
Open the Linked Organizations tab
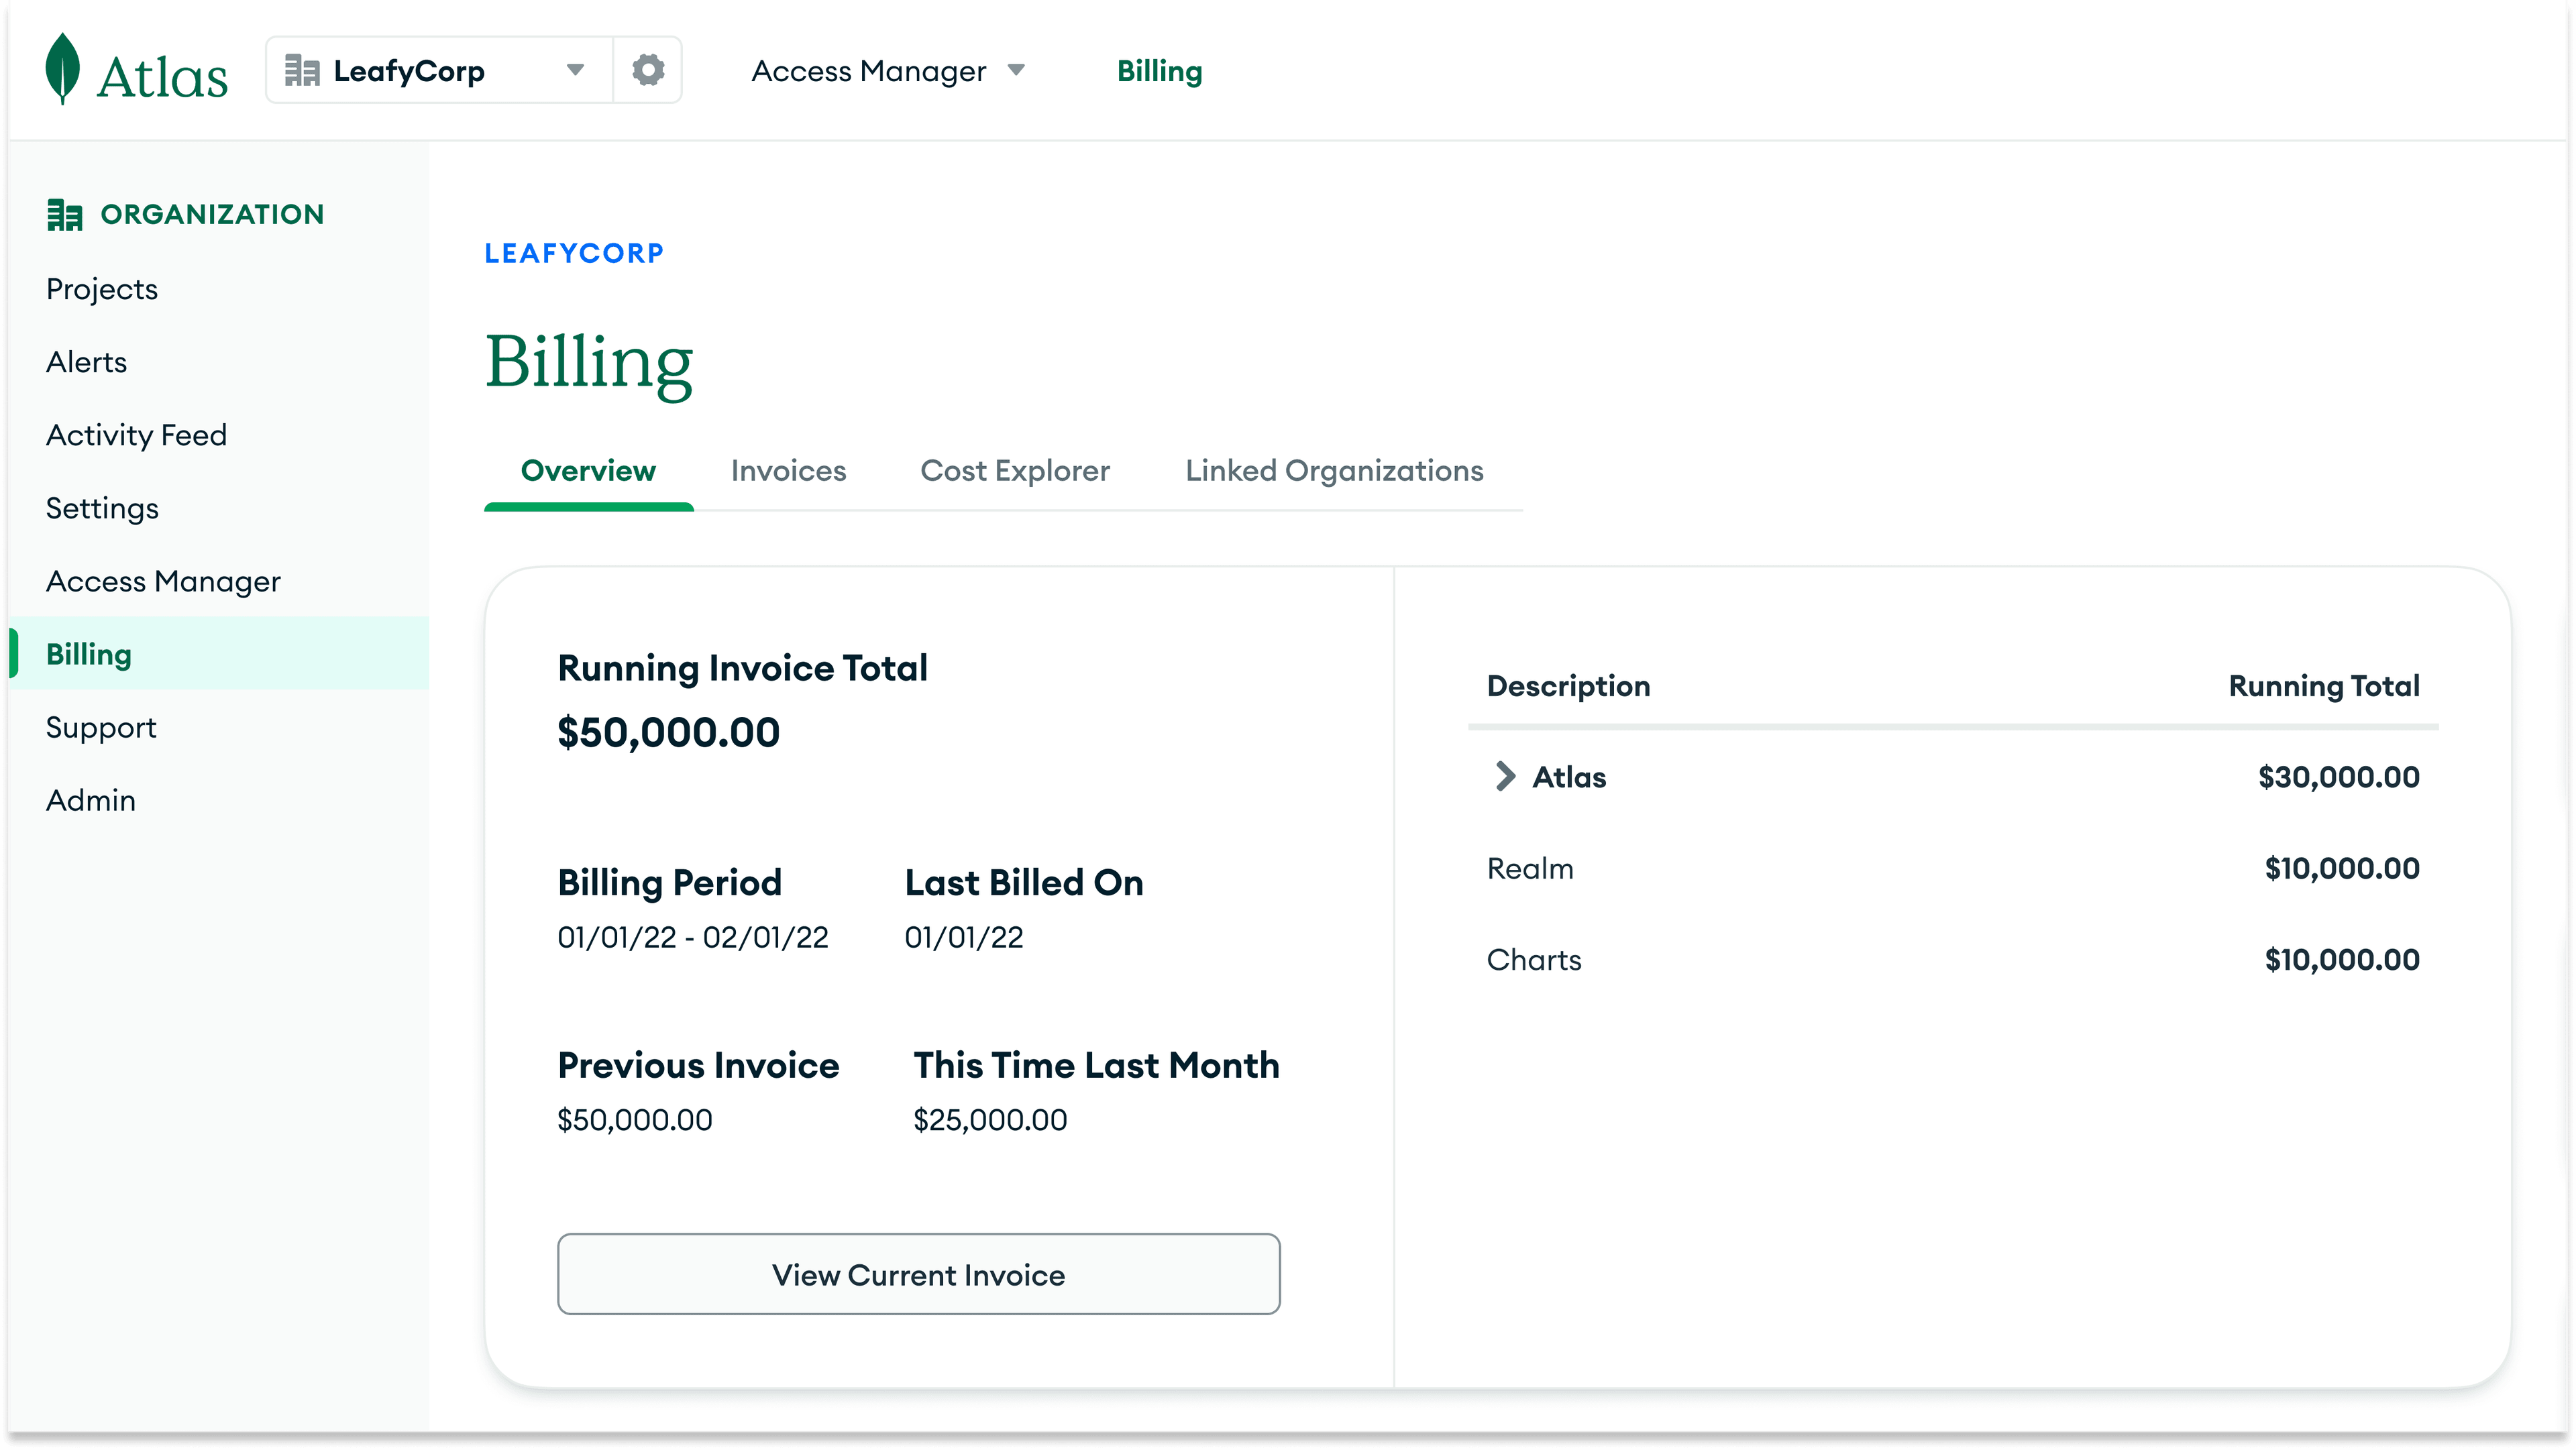tap(1334, 470)
